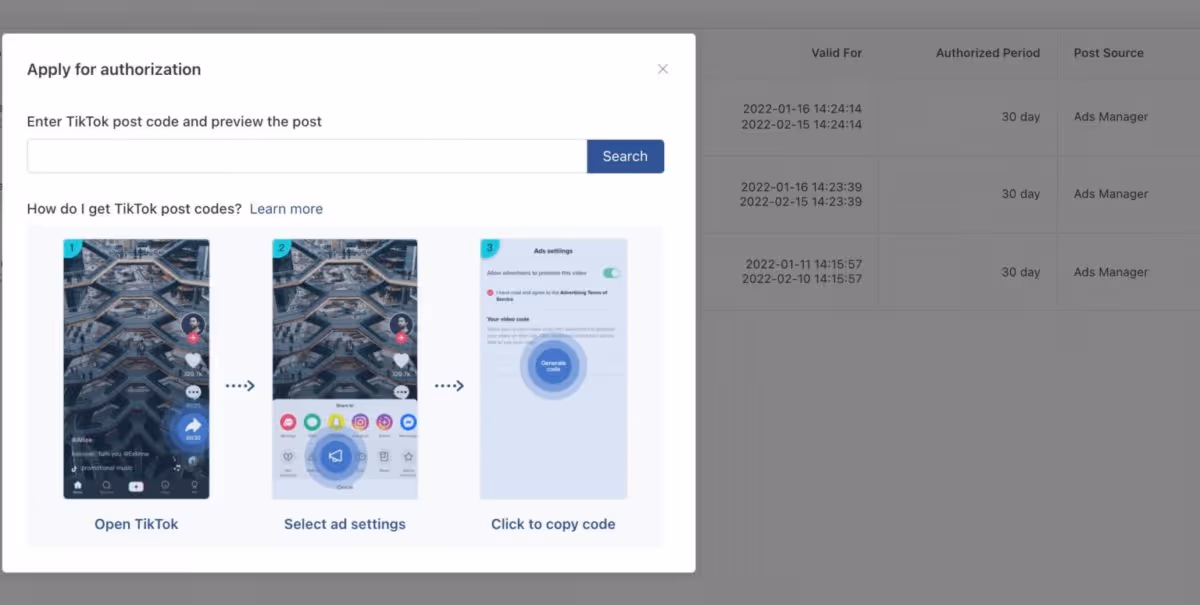Click the 'Select ad settings' caption
This screenshot has height=605, width=1200.
point(345,524)
